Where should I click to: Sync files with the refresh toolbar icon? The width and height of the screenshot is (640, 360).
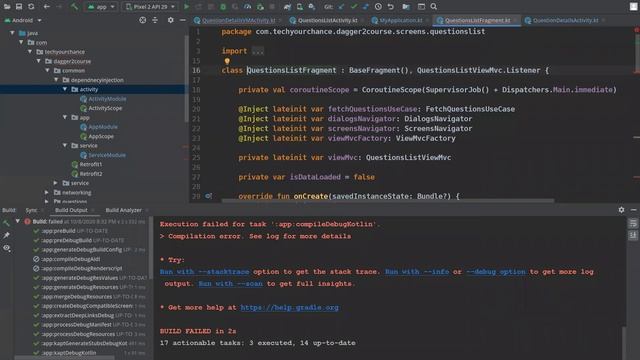[x=31, y=7]
